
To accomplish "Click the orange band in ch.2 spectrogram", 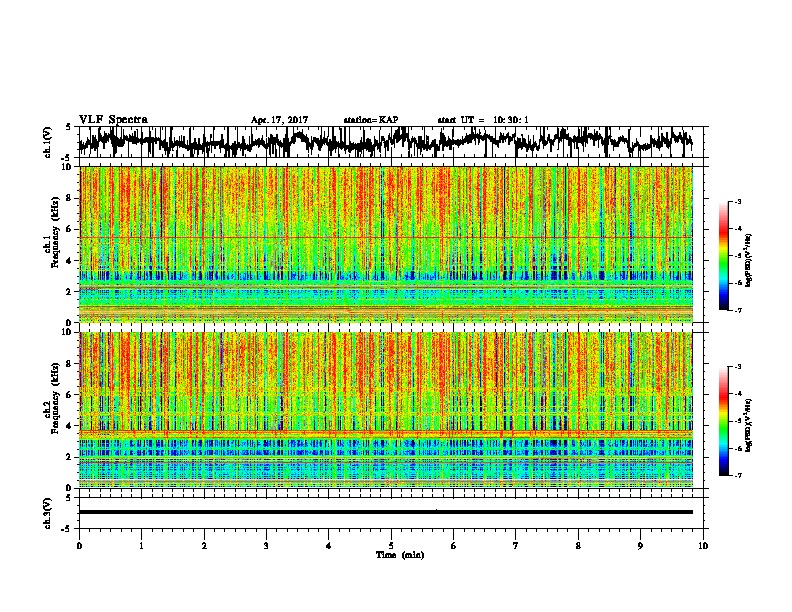I will 386,433.
